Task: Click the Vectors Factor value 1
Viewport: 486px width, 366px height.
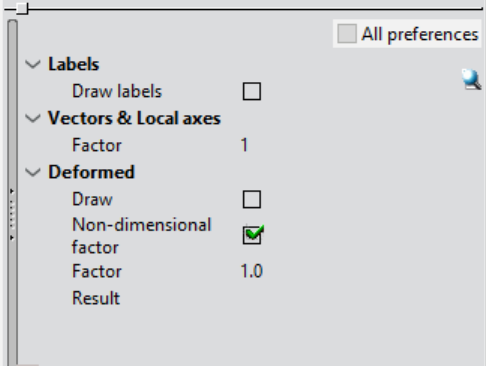Action: pyautogui.click(x=244, y=145)
